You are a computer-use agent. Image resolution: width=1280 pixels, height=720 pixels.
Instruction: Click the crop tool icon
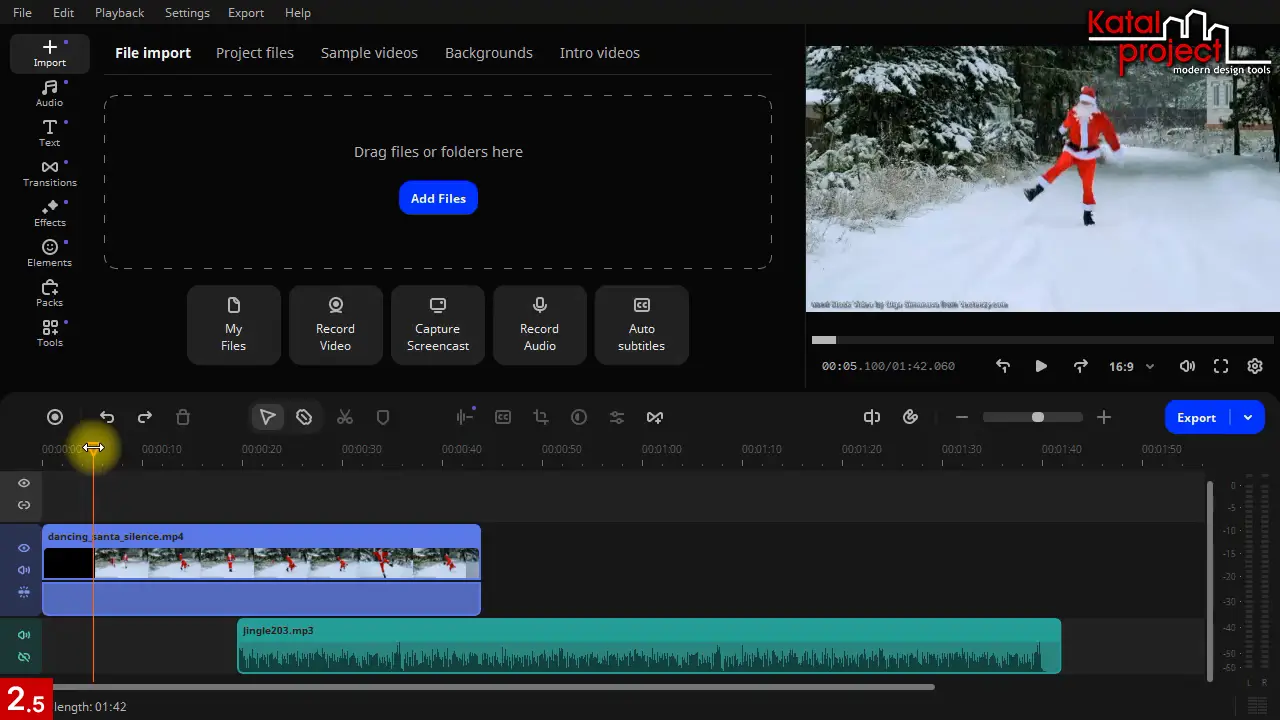pyautogui.click(x=541, y=417)
